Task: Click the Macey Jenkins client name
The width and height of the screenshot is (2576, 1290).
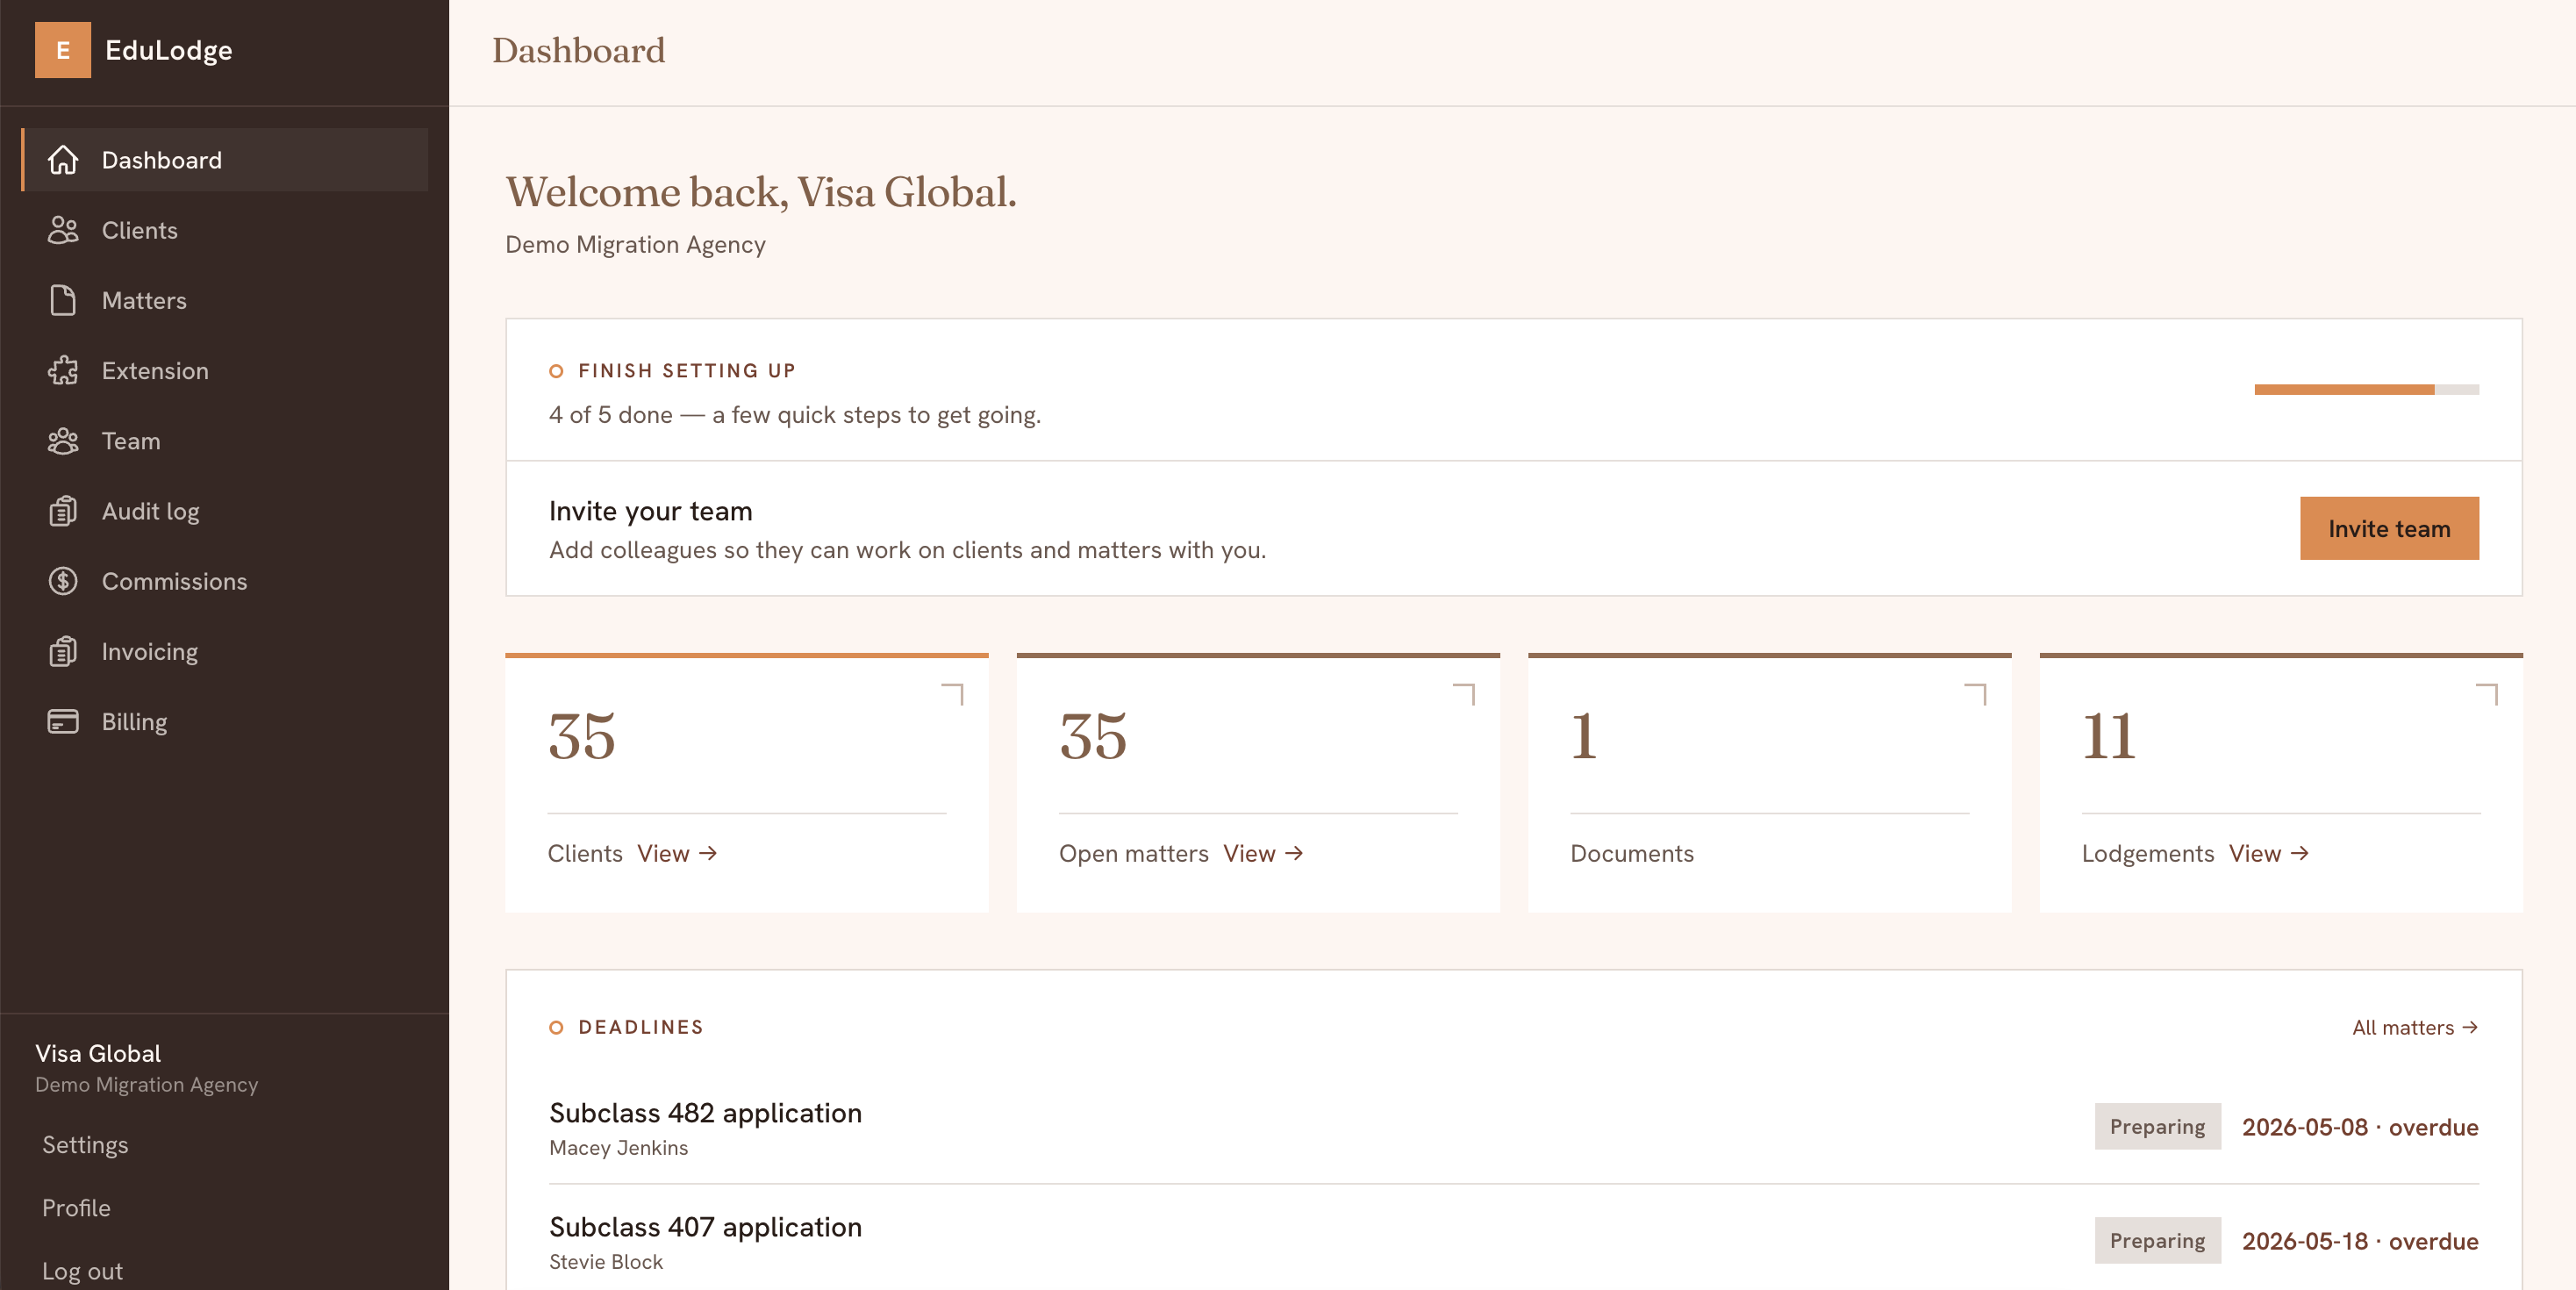Action: [618, 1148]
